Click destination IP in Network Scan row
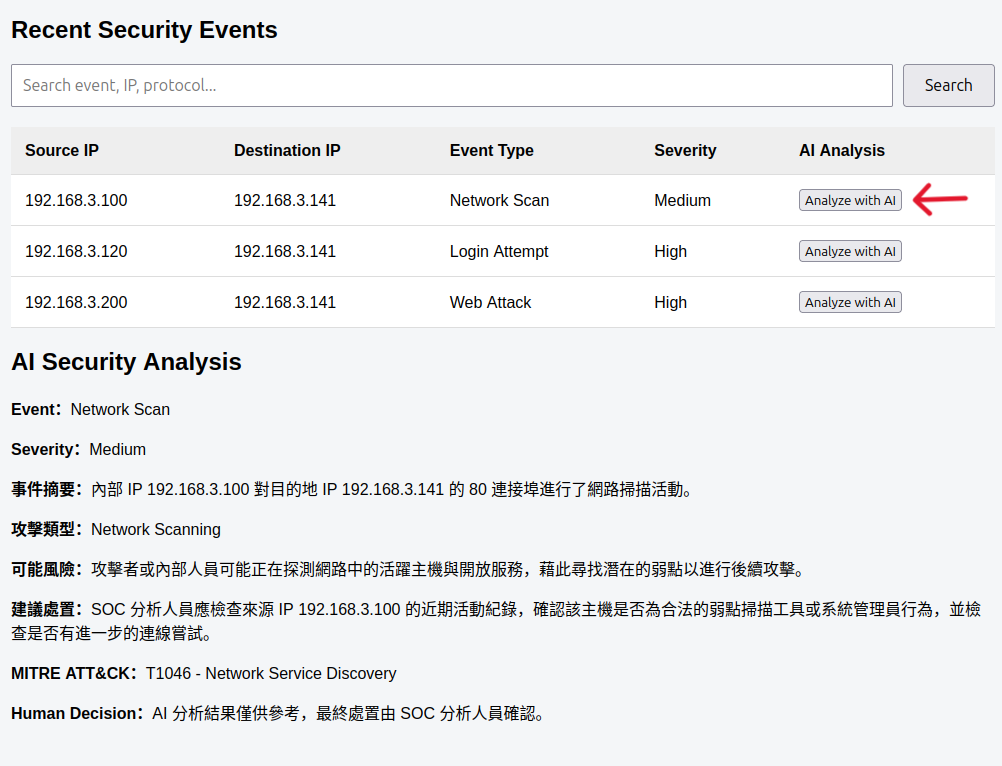 [x=285, y=200]
